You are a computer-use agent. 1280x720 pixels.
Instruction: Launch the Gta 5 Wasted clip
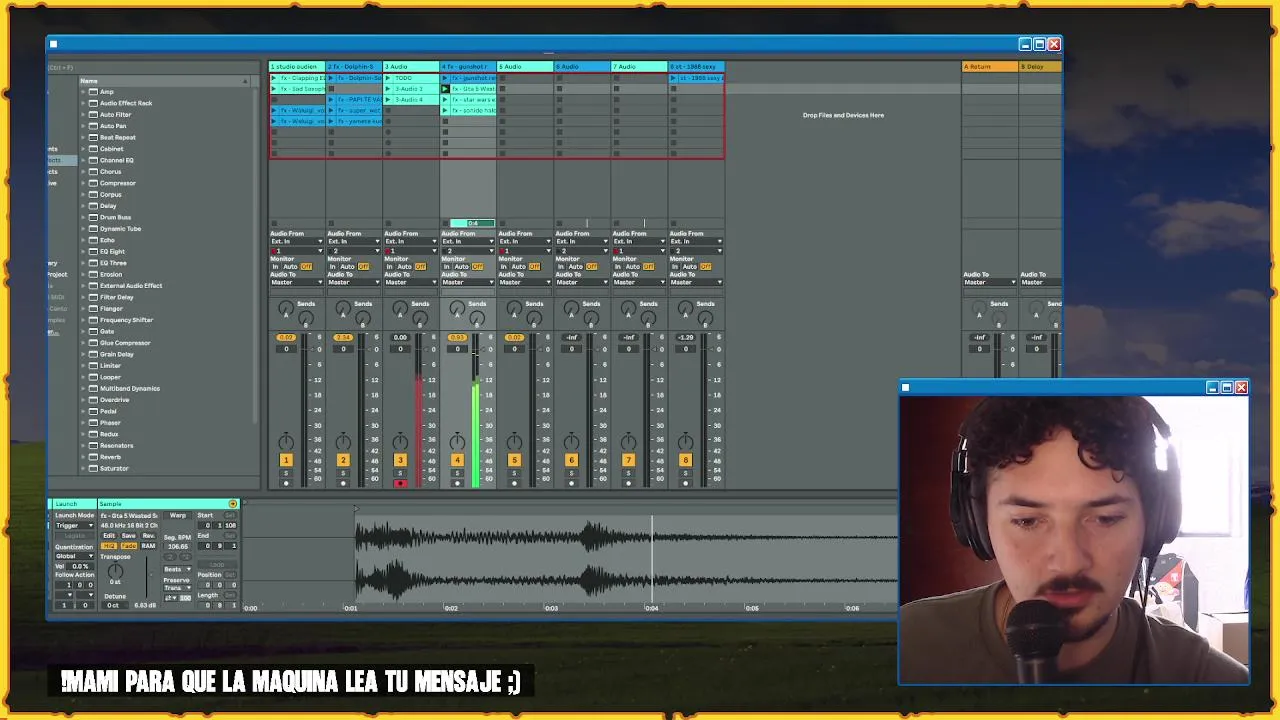445,89
